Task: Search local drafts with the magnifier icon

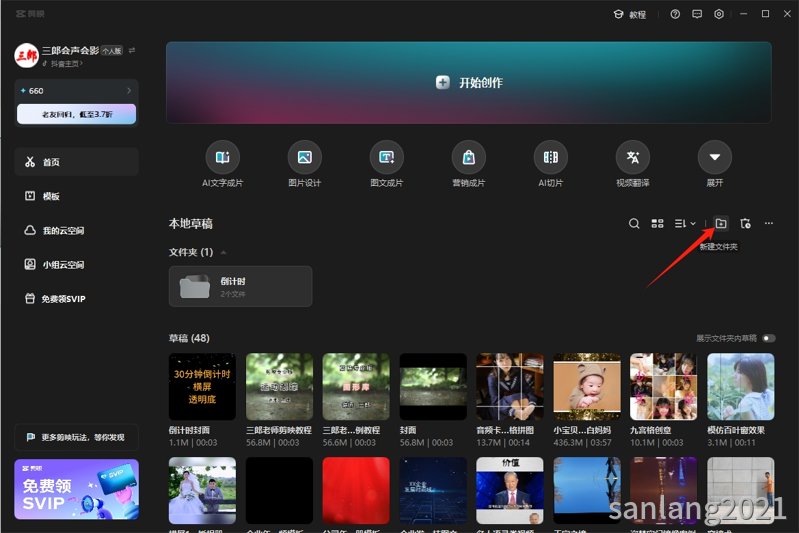Action: 634,224
